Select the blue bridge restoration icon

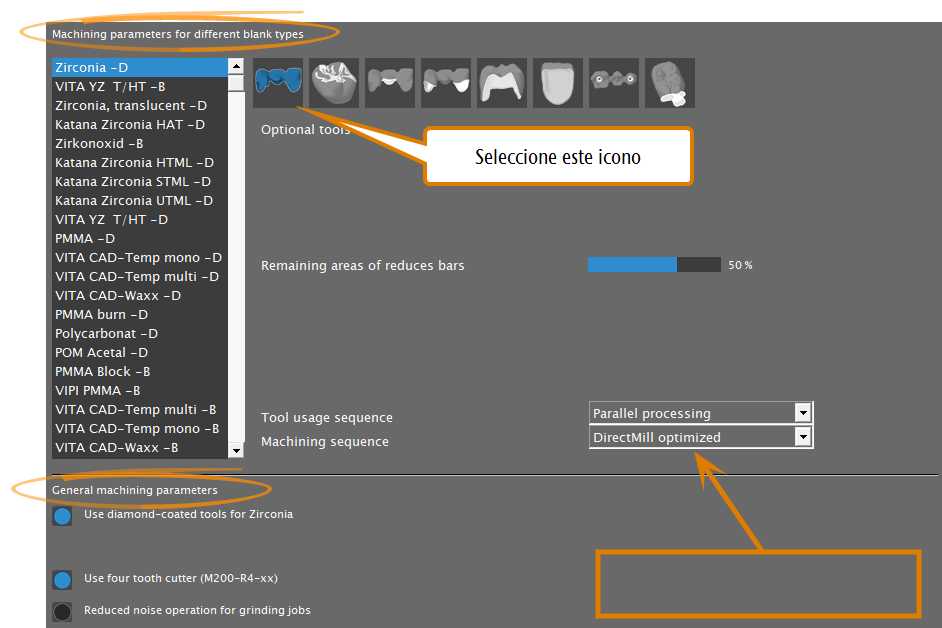click(x=278, y=83)
